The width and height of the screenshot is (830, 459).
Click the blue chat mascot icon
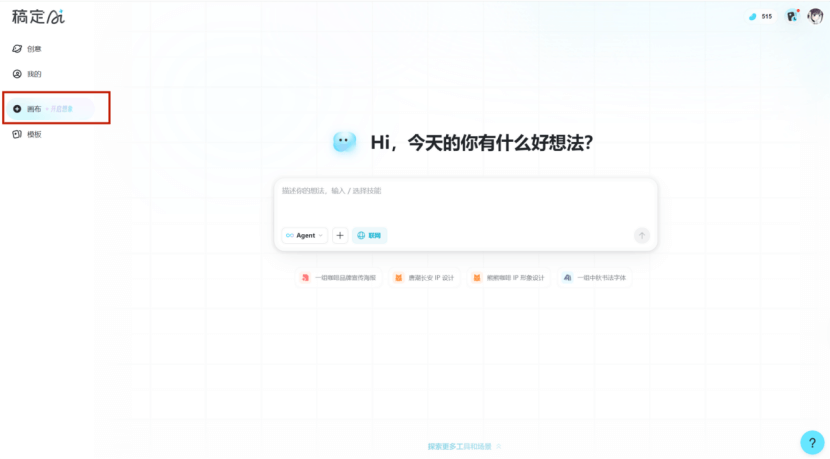345,142
